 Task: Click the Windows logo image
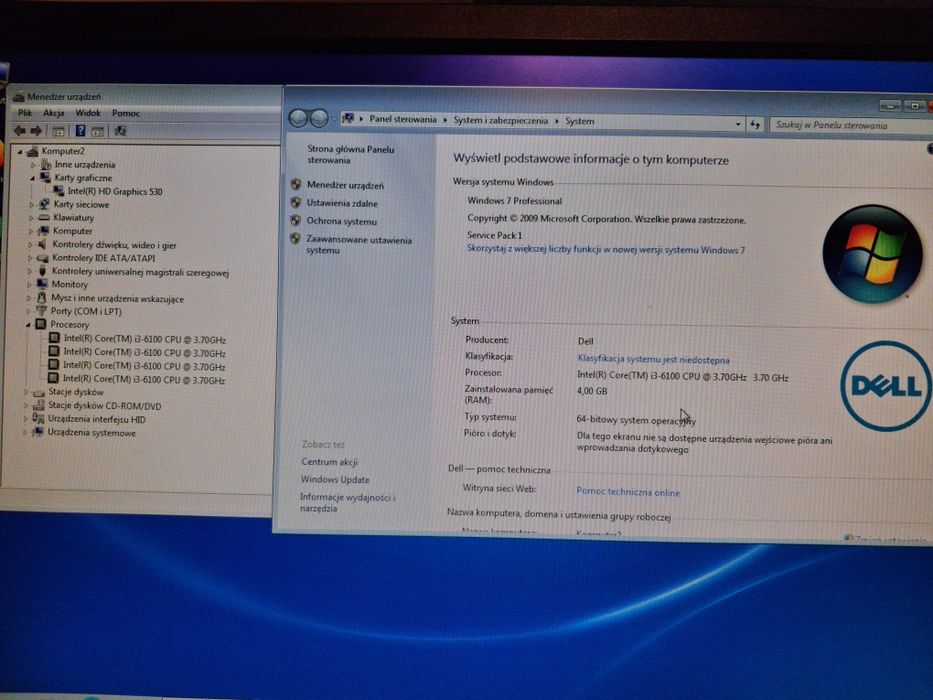[872, 254]
